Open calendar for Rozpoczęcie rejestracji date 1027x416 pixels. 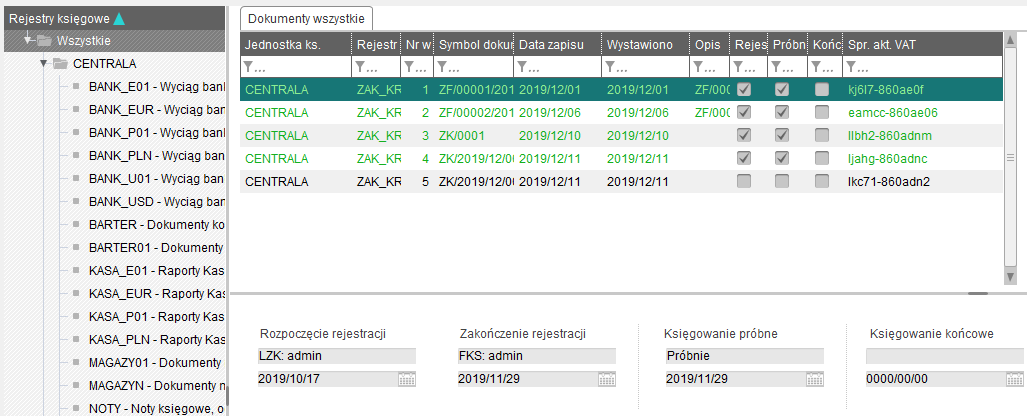pos(407,379)
